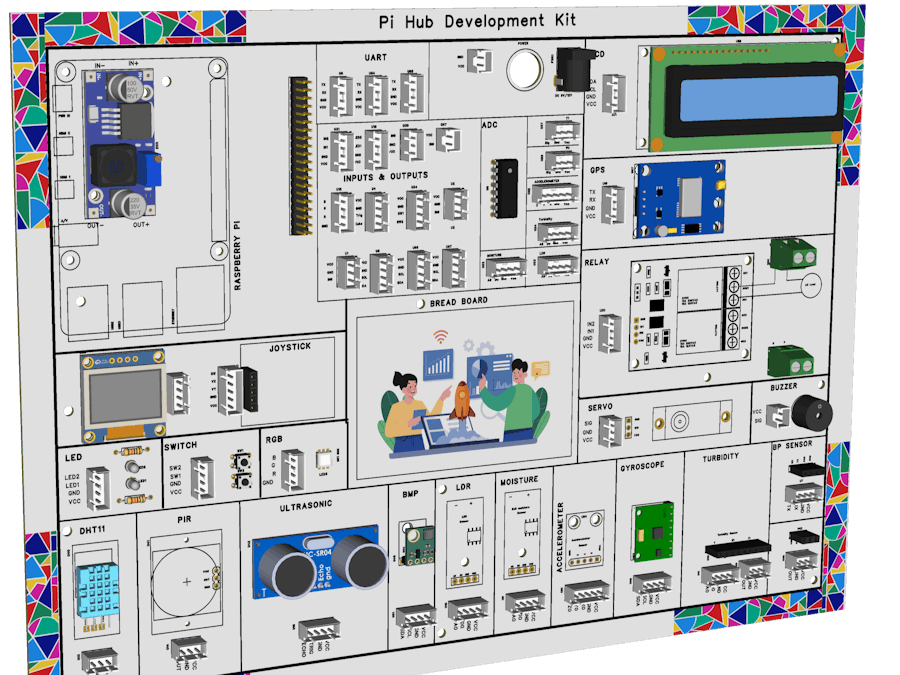Screen dimensions: 900x675
Task: Select the OLED display module
Action: point(123,397)
